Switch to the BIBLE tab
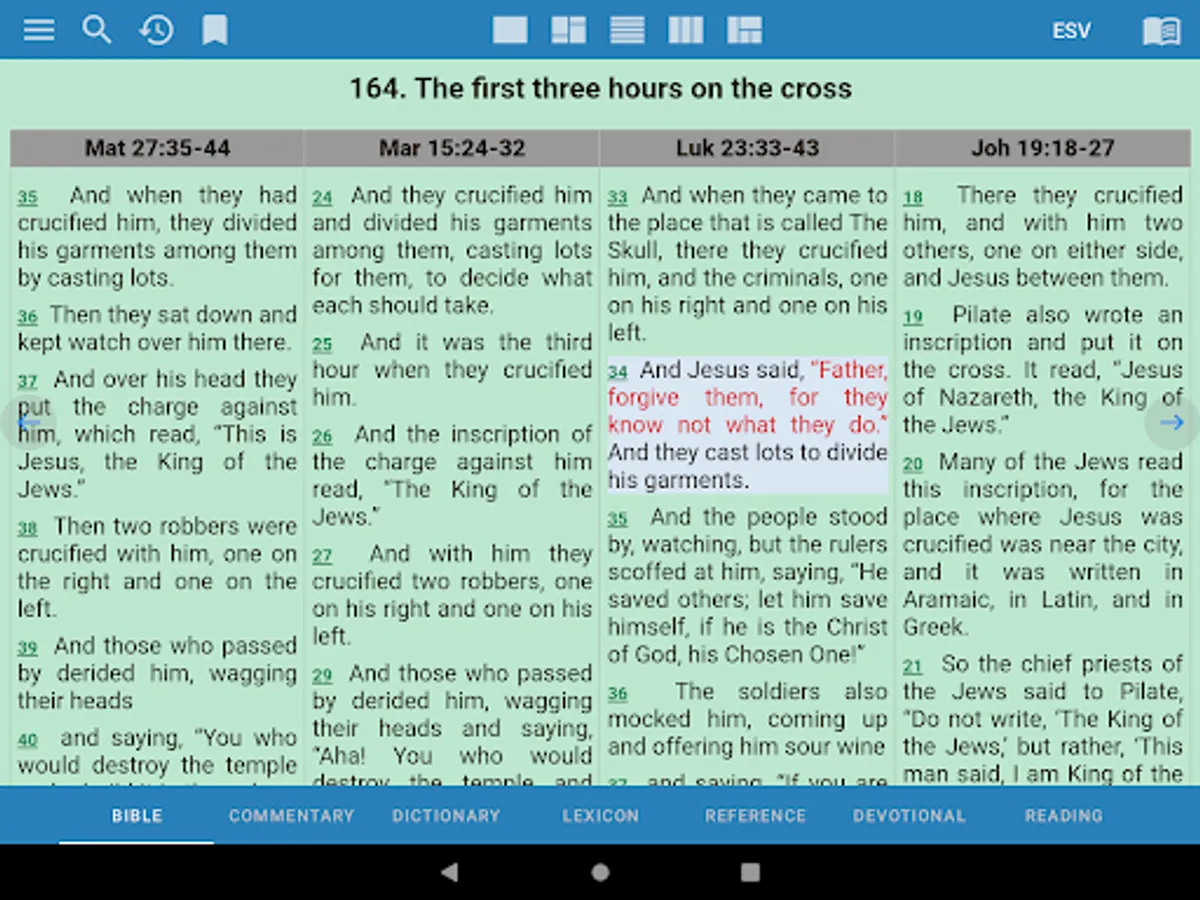This screenshot has height=900, width=1200. pos(137,816)
